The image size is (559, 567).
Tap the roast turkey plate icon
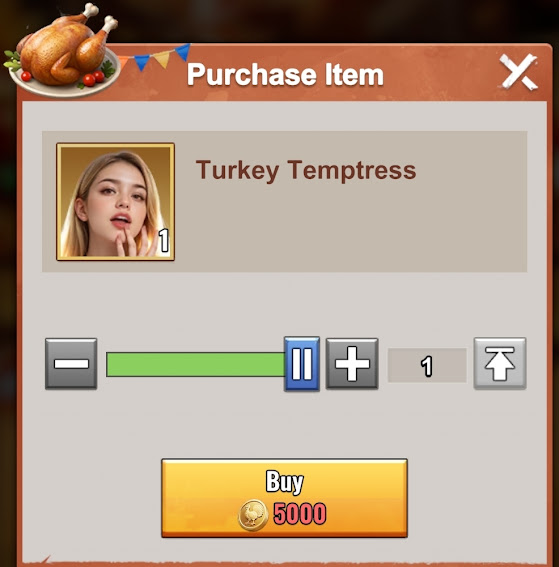pyautogui.click(x=62, y=51)
